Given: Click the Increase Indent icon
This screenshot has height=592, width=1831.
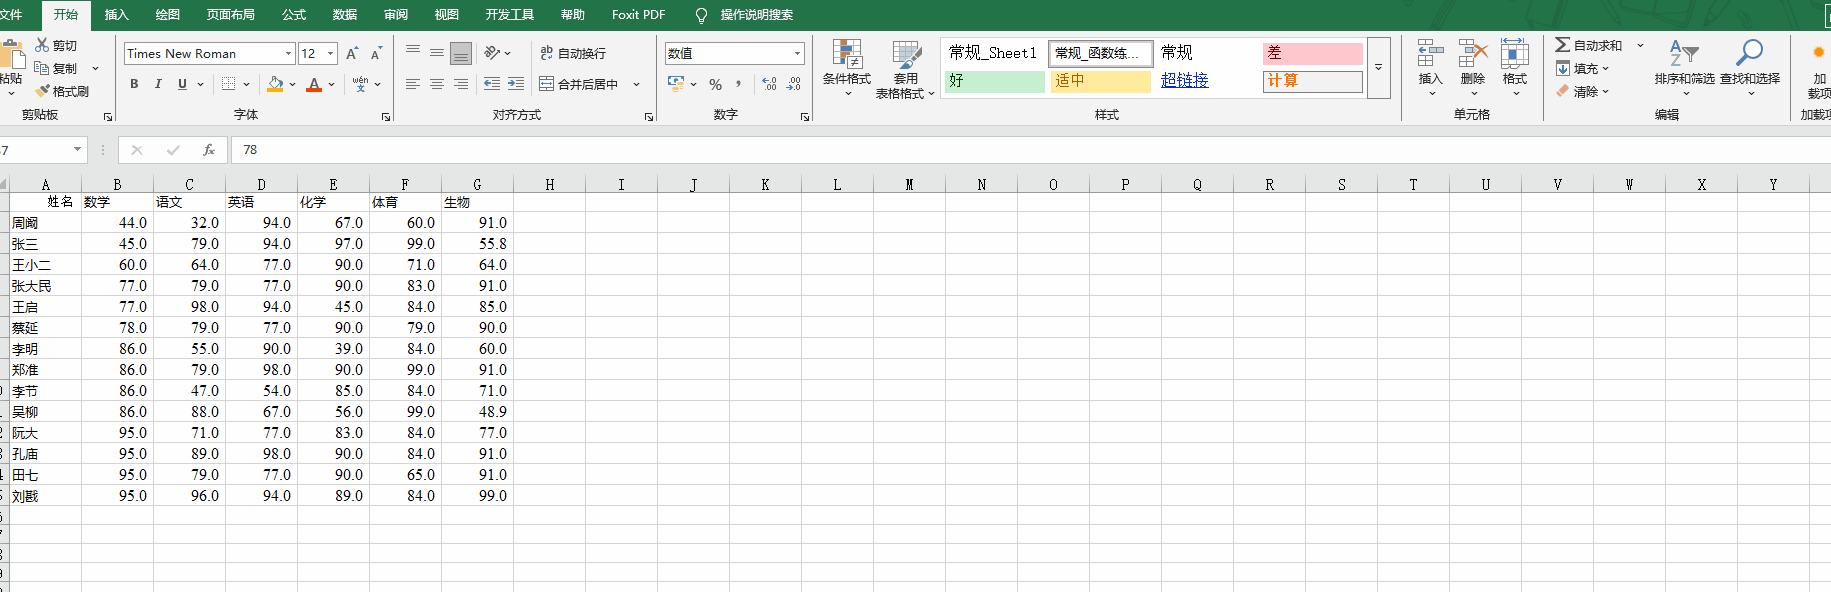Looking at the screenshot, I should (x=516, y=85).
